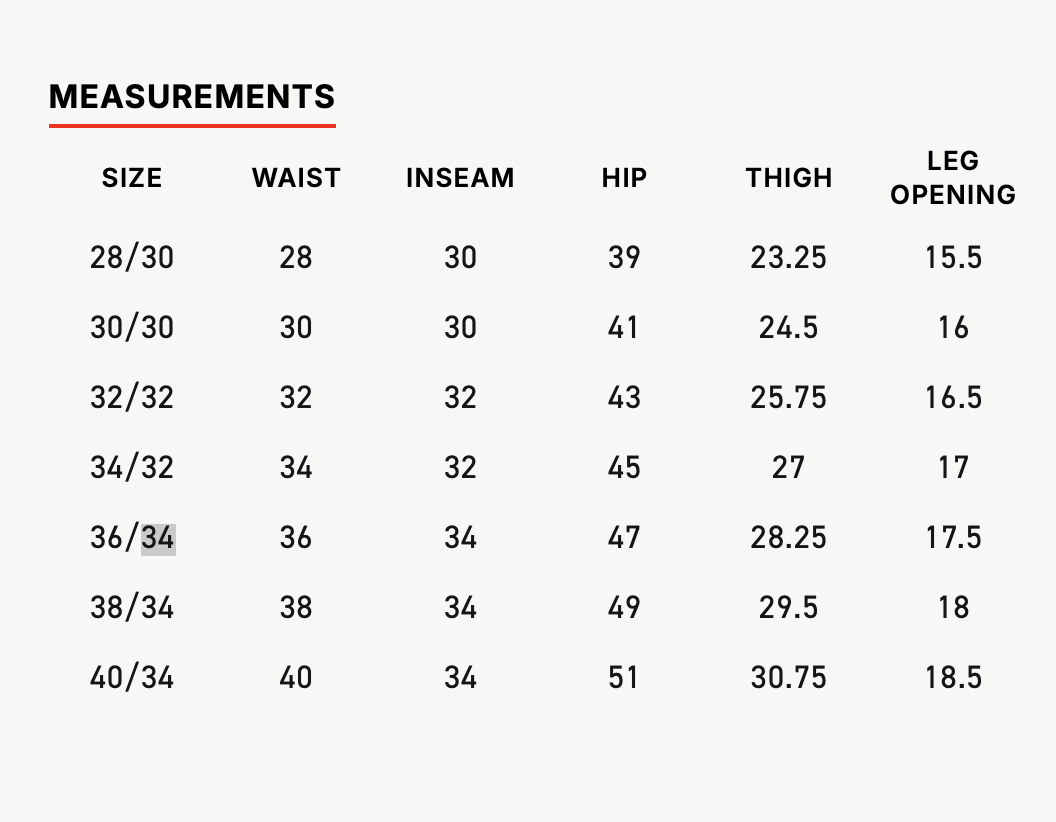Select the 28/30 size cell
The image size is (1056, 822).
(x=132, y=257)
